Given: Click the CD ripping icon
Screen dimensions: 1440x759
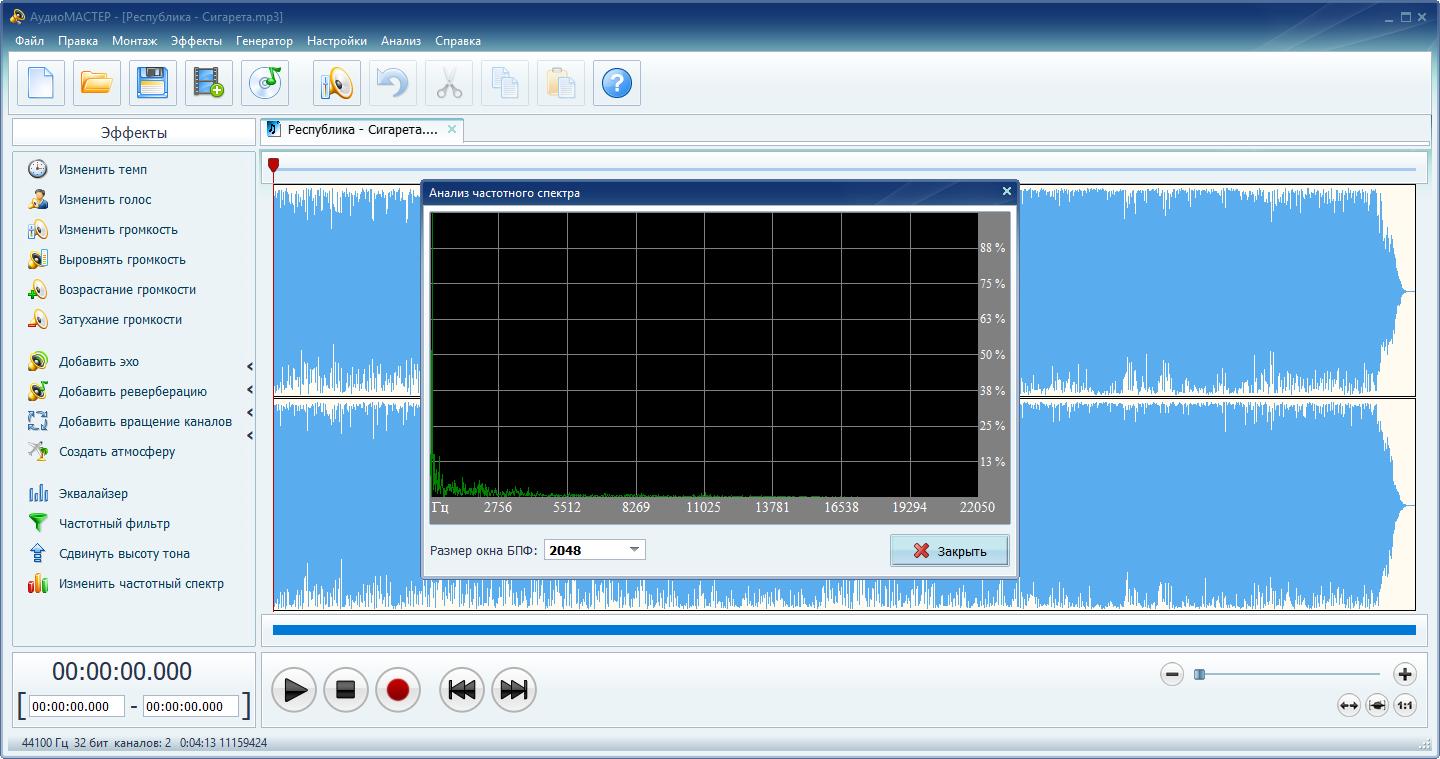Looking at the screenshot, I should 265,83.
